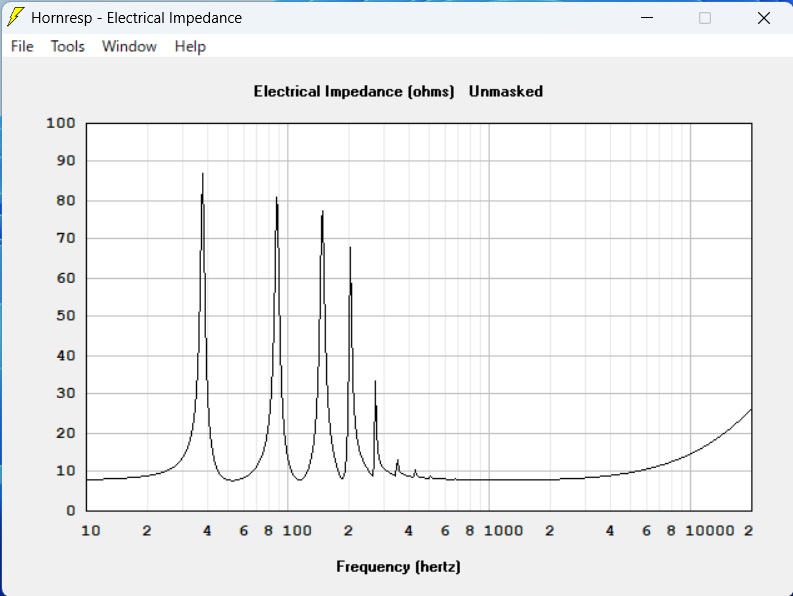Click the 'Electrical Impedance (ohms)' chart heading
This screenshot has width=793, height=596.
pos(354,91)
